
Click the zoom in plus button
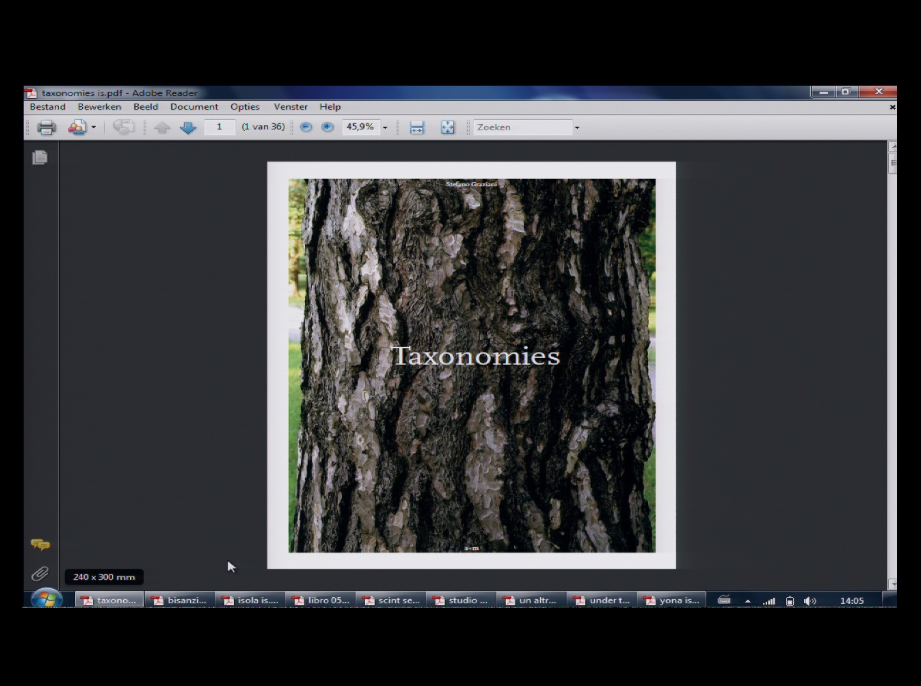(328, 127)
